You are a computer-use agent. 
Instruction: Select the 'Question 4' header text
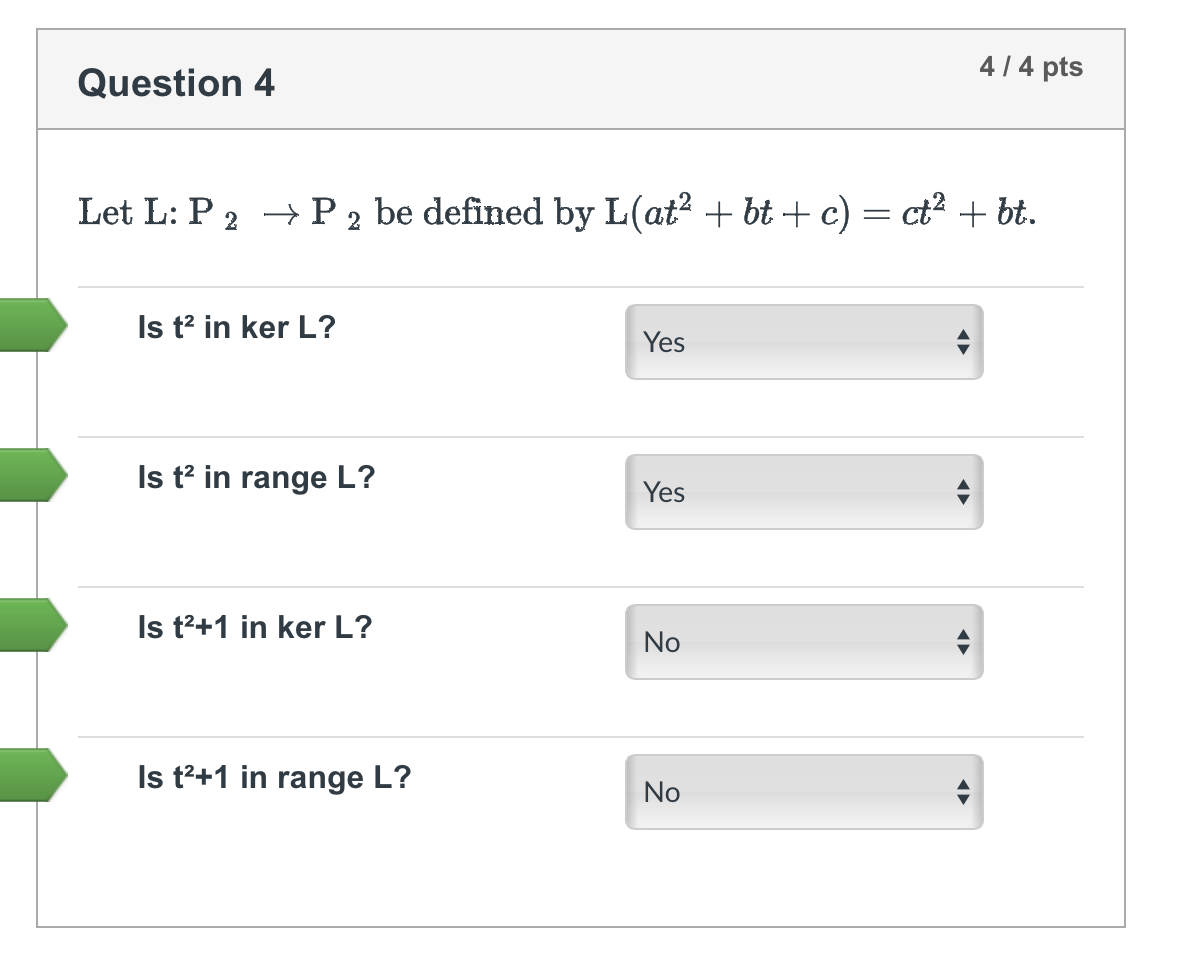(176, 83)
